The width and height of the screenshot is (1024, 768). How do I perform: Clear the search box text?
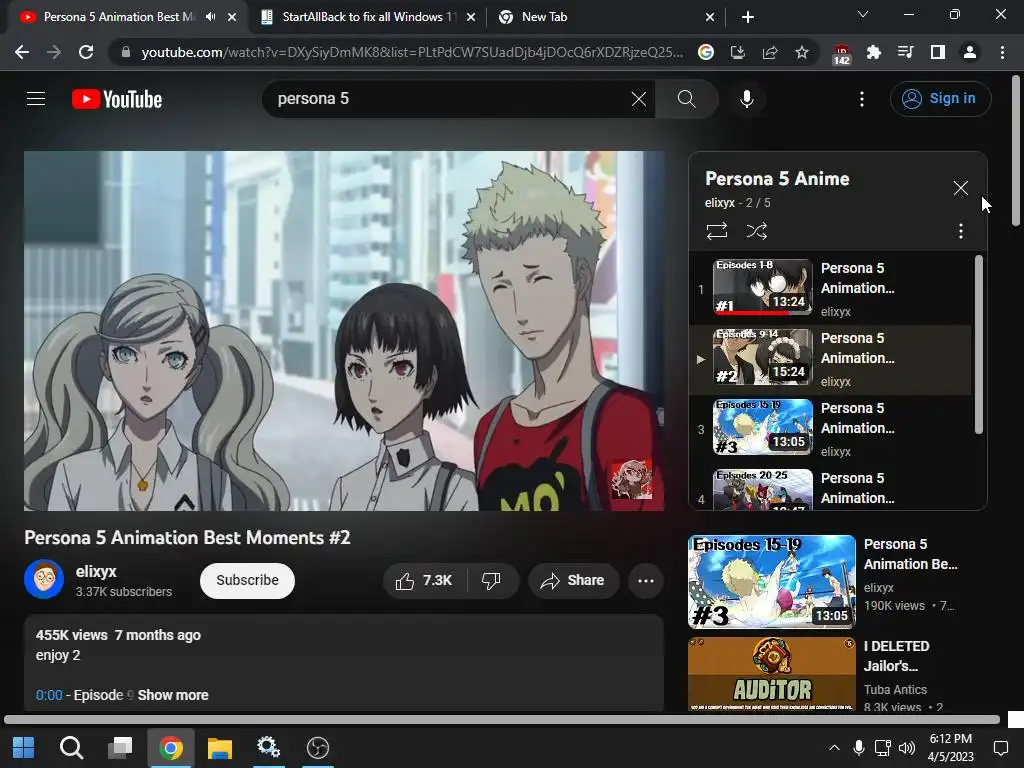click(639, 99)
